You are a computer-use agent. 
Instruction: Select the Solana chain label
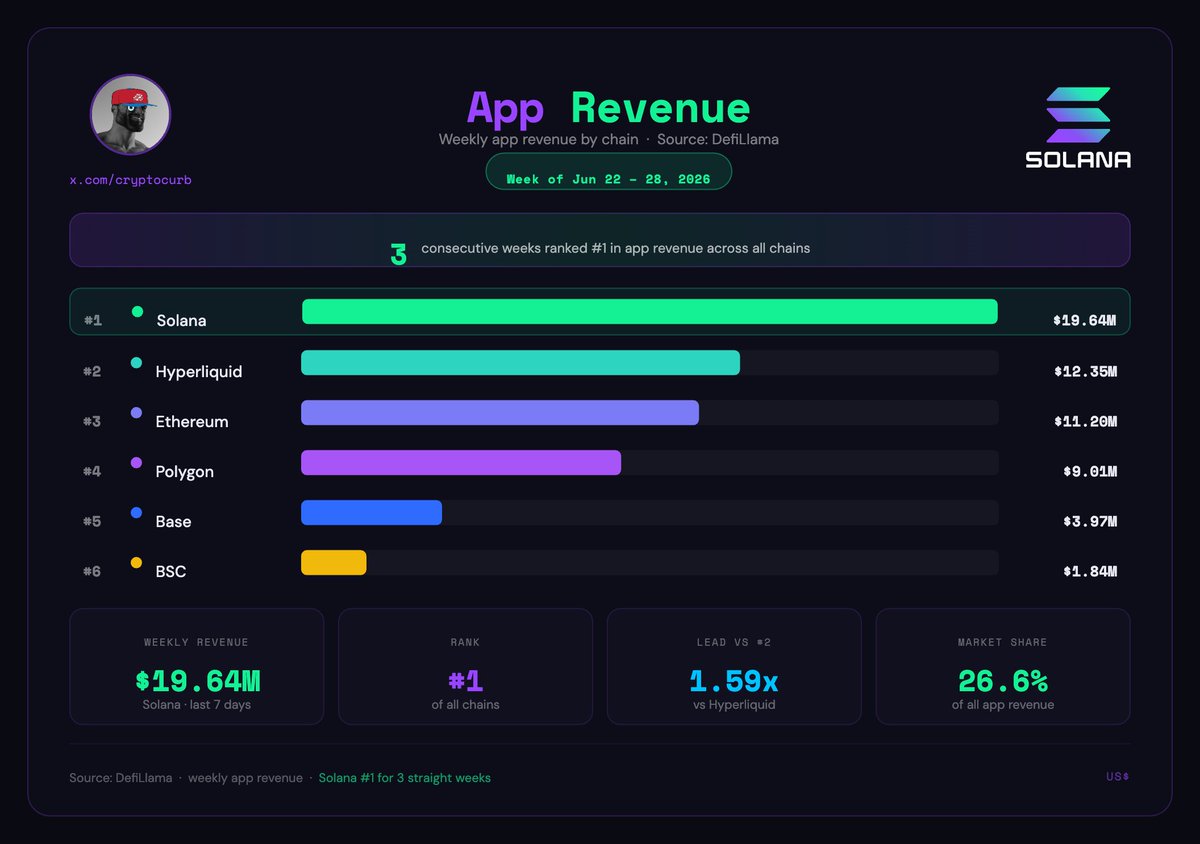[181, 321]
